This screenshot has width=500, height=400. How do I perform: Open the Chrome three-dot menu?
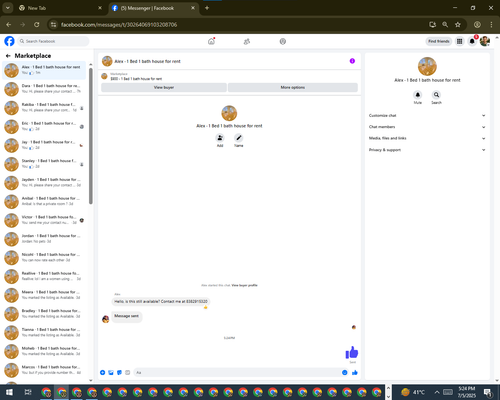(x=491, y=25)
